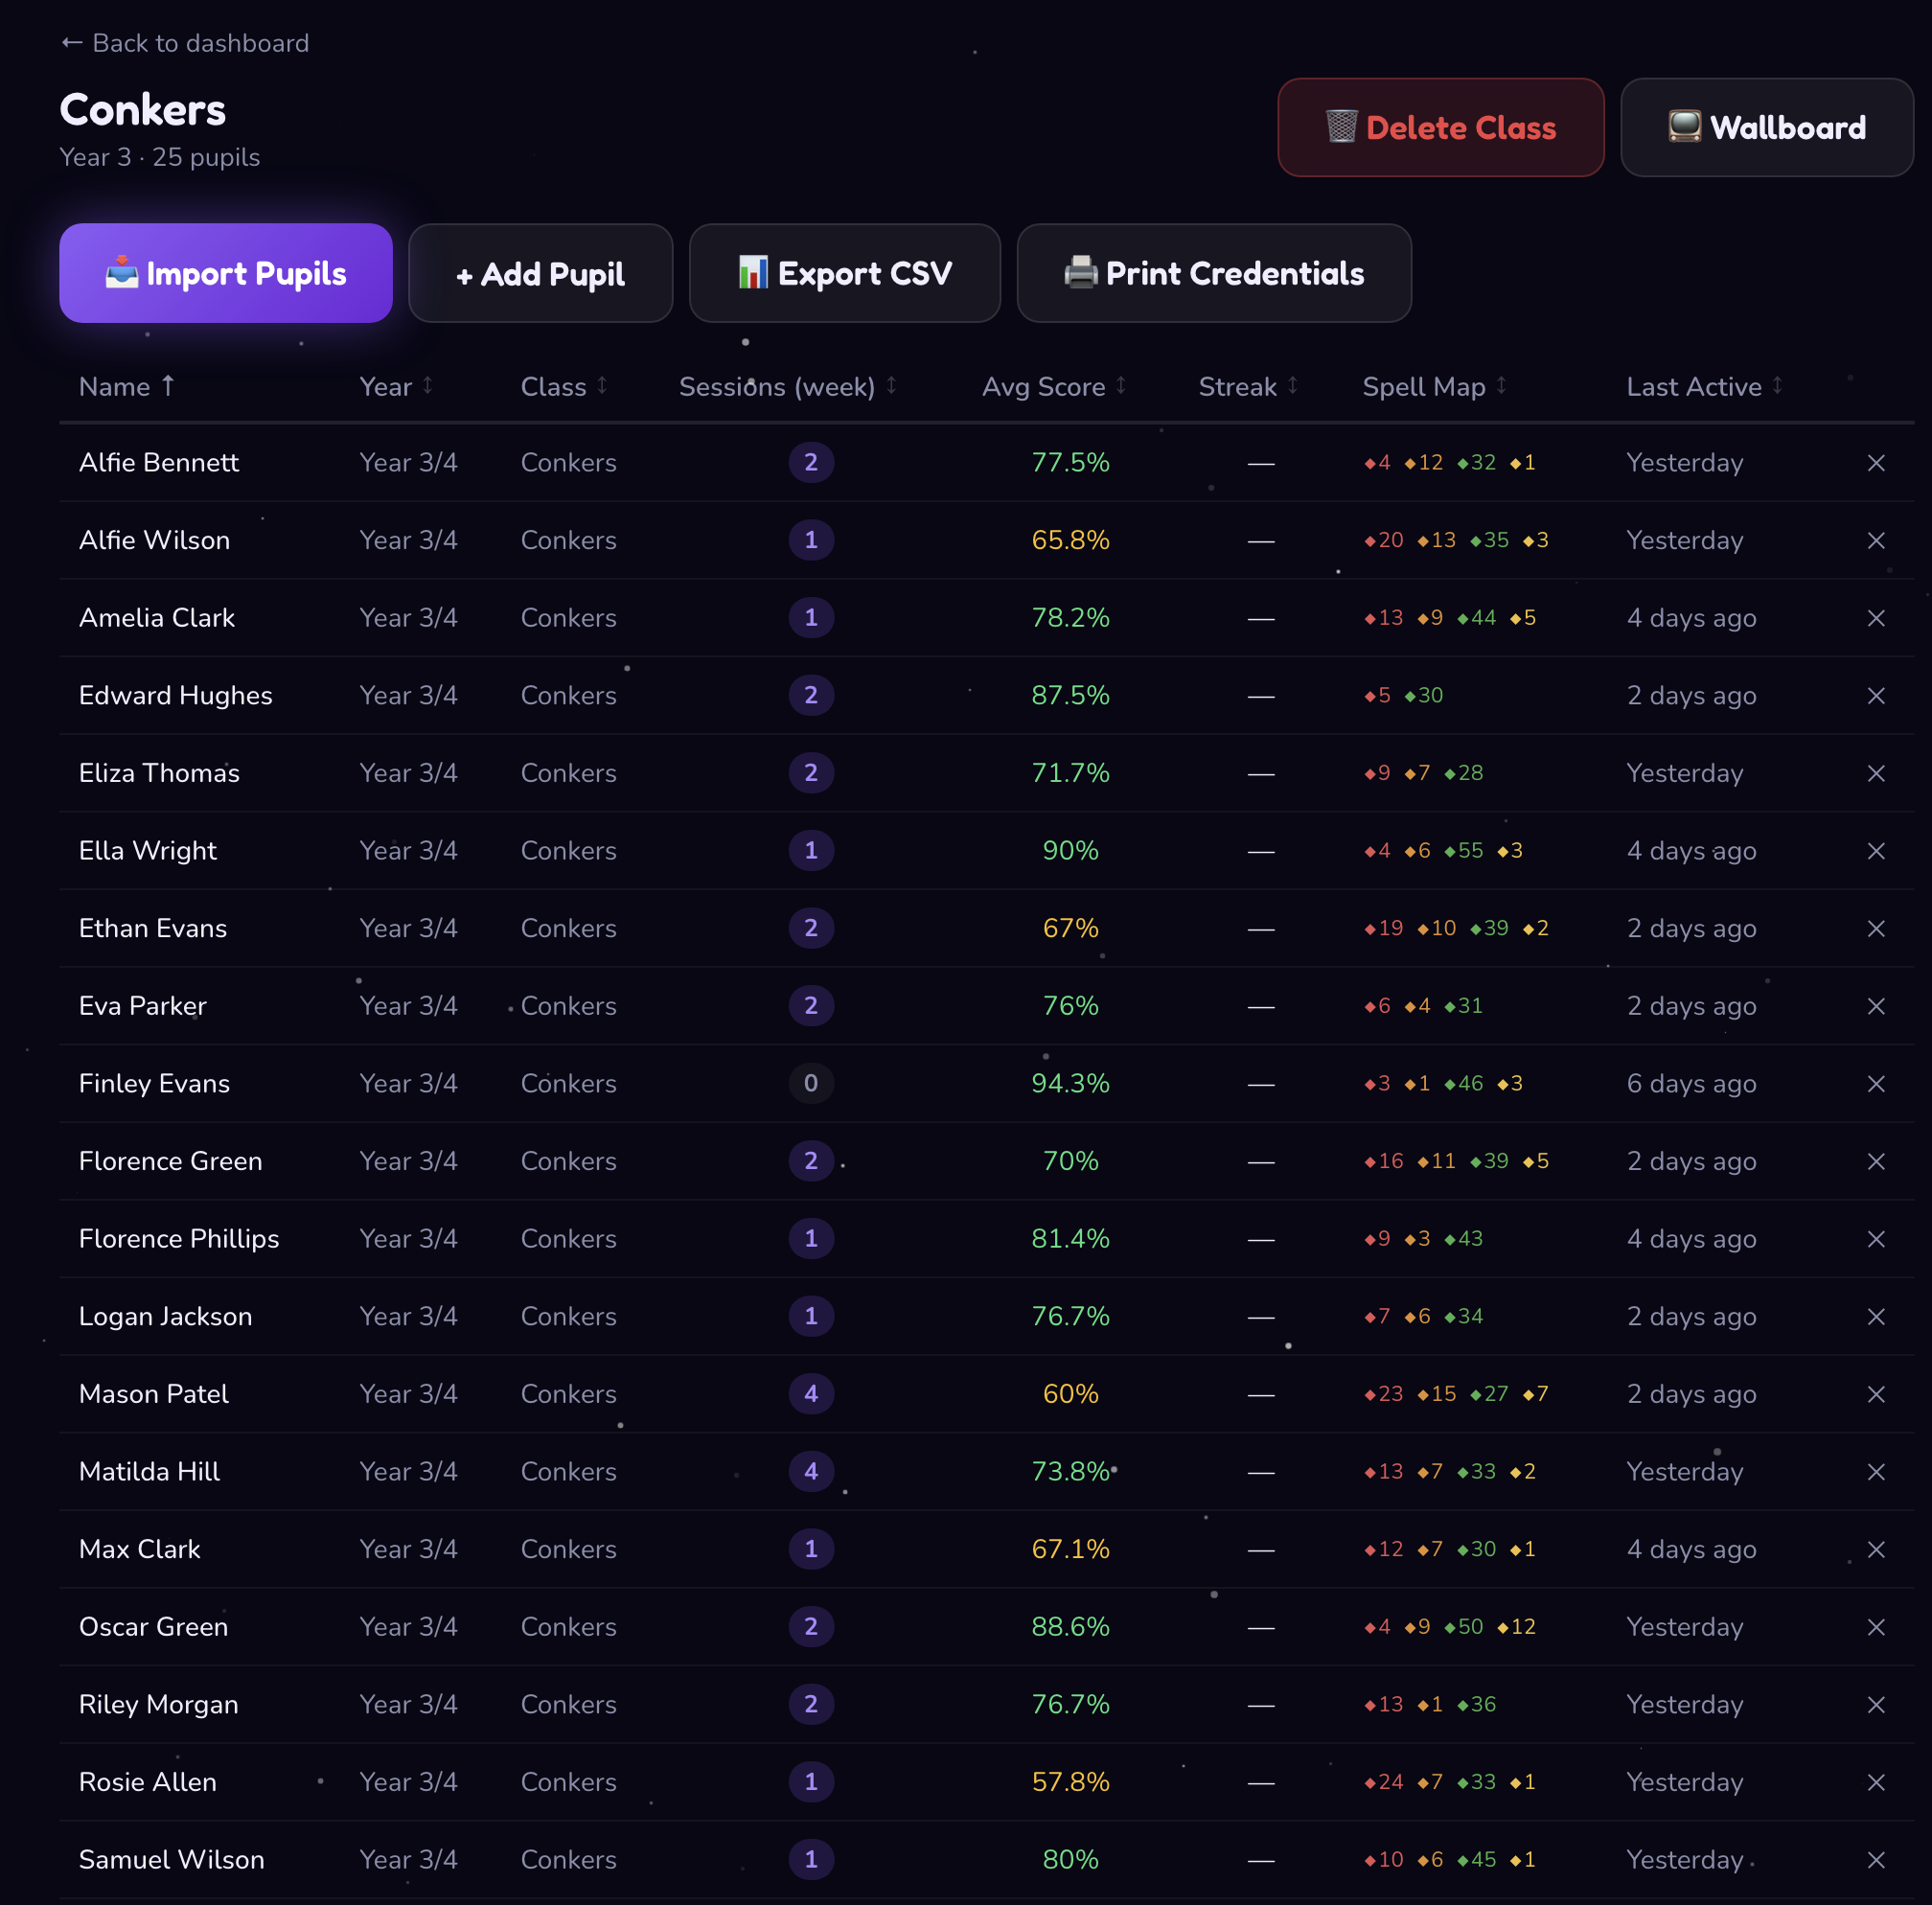Remove Finley Evans with the X icon
Viewport: 1932px width, 1905px height.
1876,1083
